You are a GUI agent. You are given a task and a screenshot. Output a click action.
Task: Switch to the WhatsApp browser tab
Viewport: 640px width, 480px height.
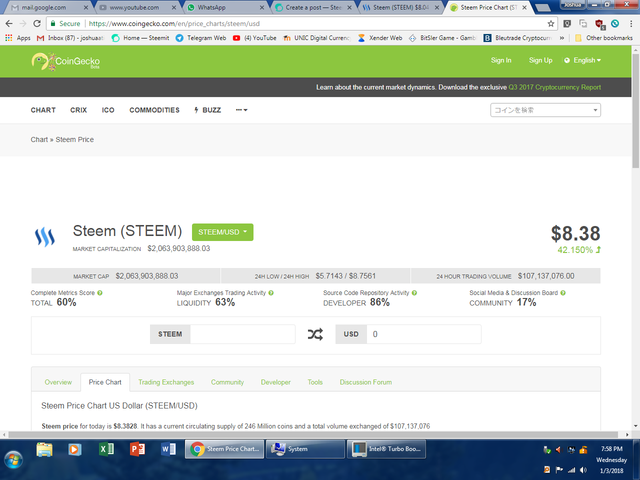224,7
